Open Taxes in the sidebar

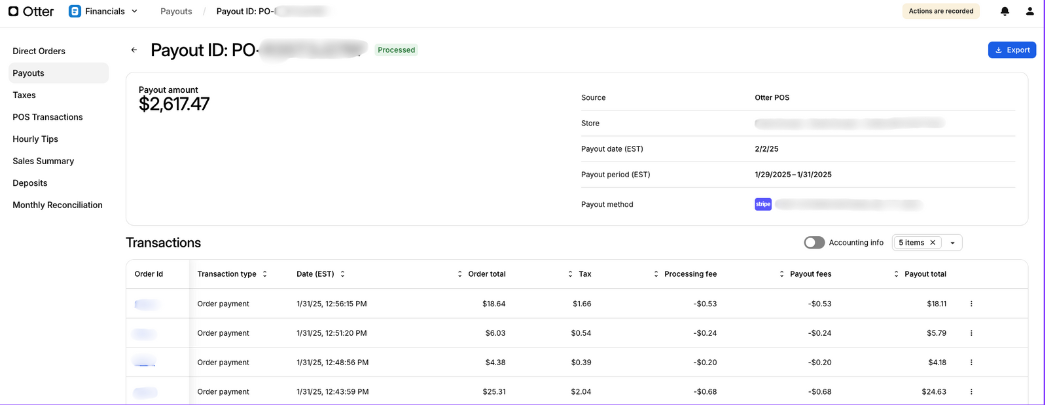click(x=24, y=95)
